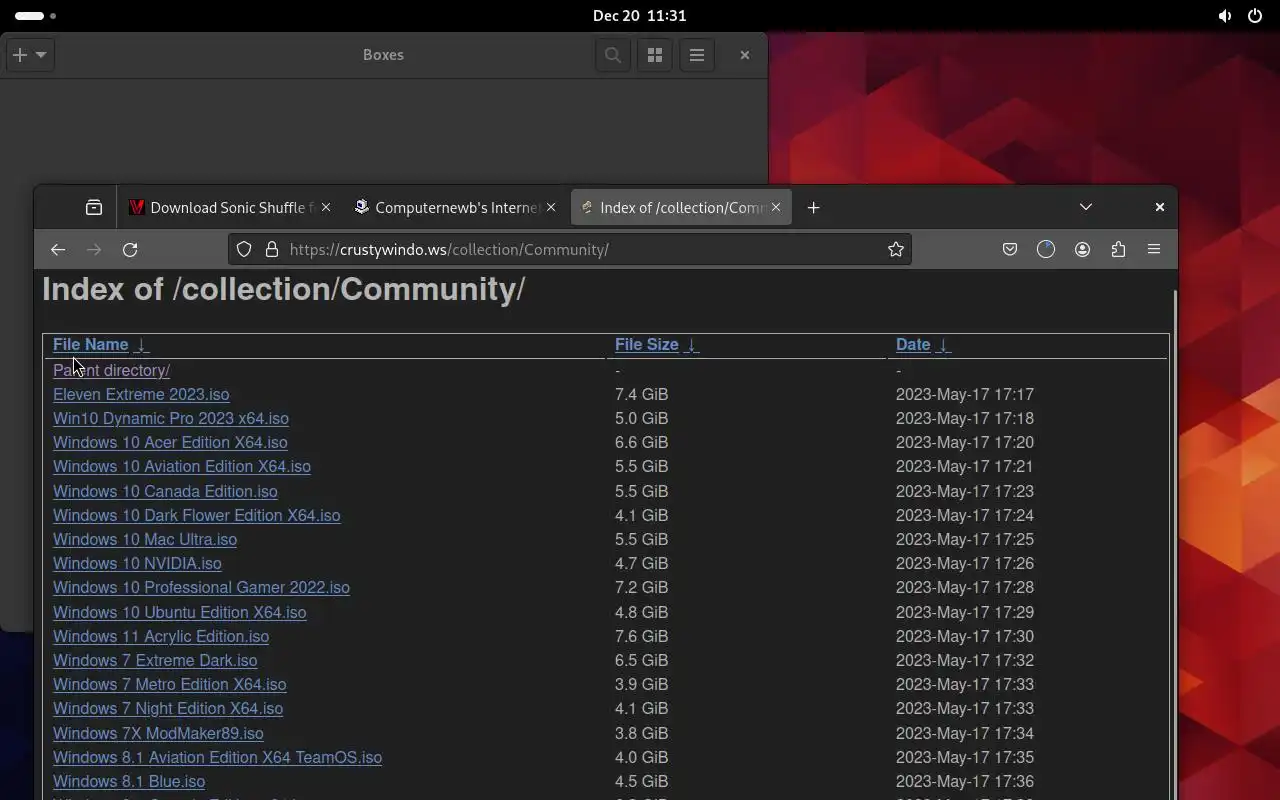The width and height of the screenshot is (1280, 800).
Task: Open Windows 10 Professional Gamer 2022.iso
Action: point(201,588)
